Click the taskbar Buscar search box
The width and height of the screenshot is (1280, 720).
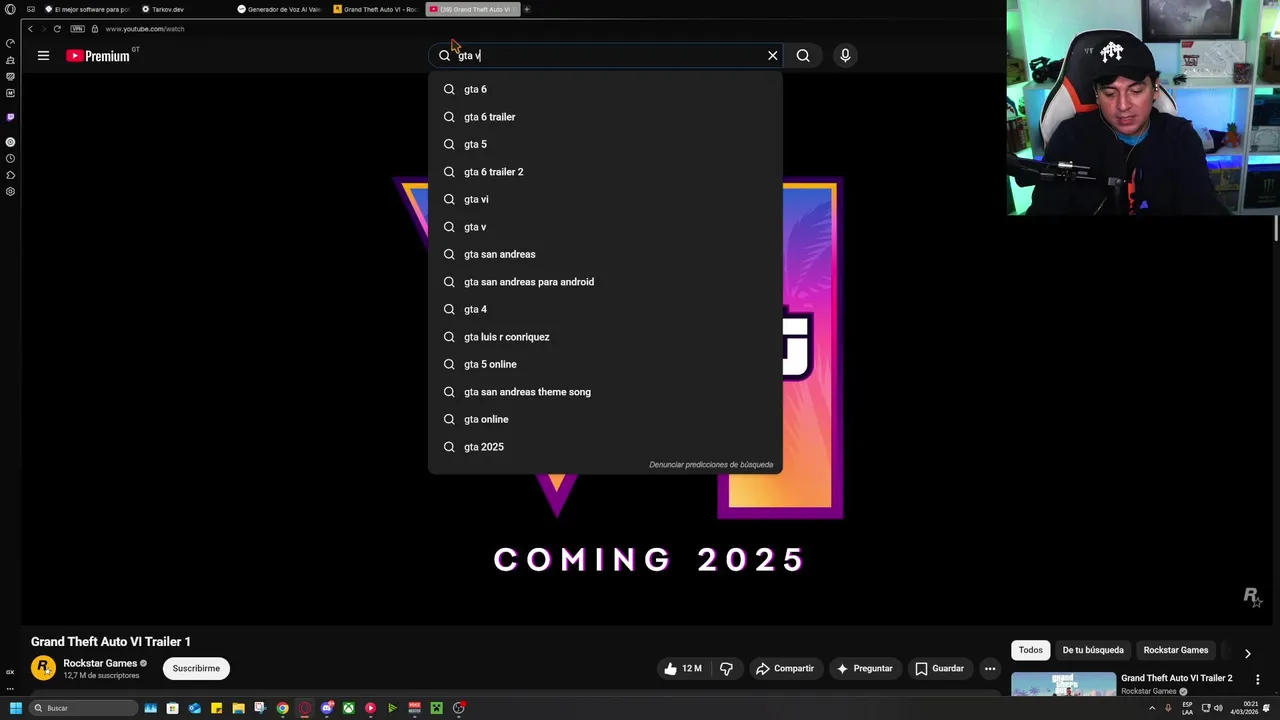83,708
